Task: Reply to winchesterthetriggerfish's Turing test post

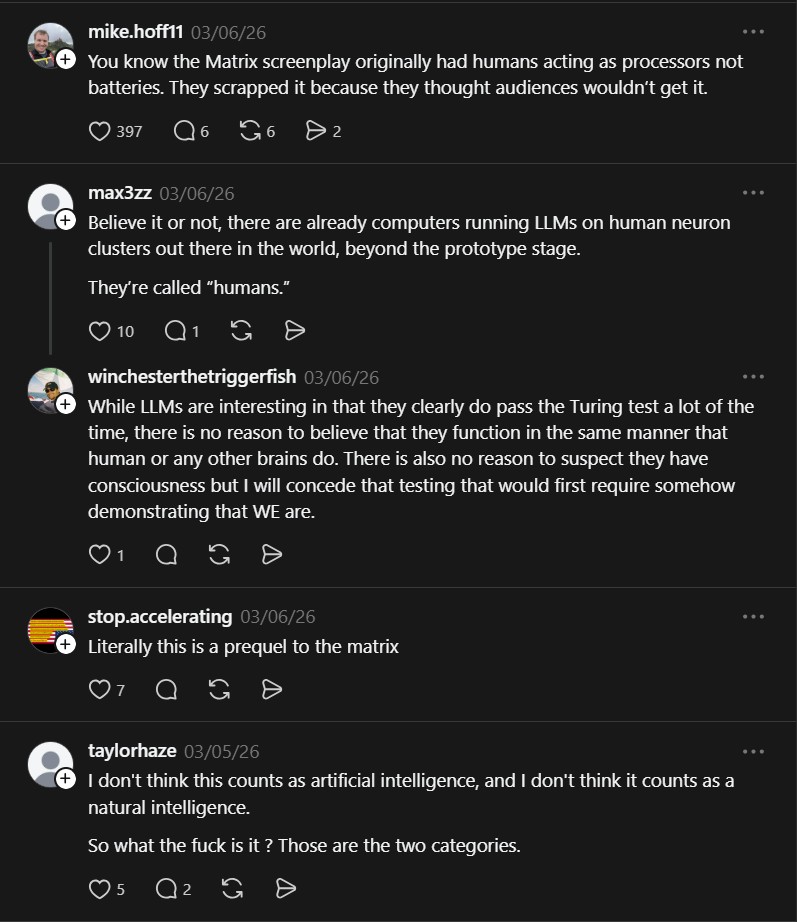Action: [167, 554]
